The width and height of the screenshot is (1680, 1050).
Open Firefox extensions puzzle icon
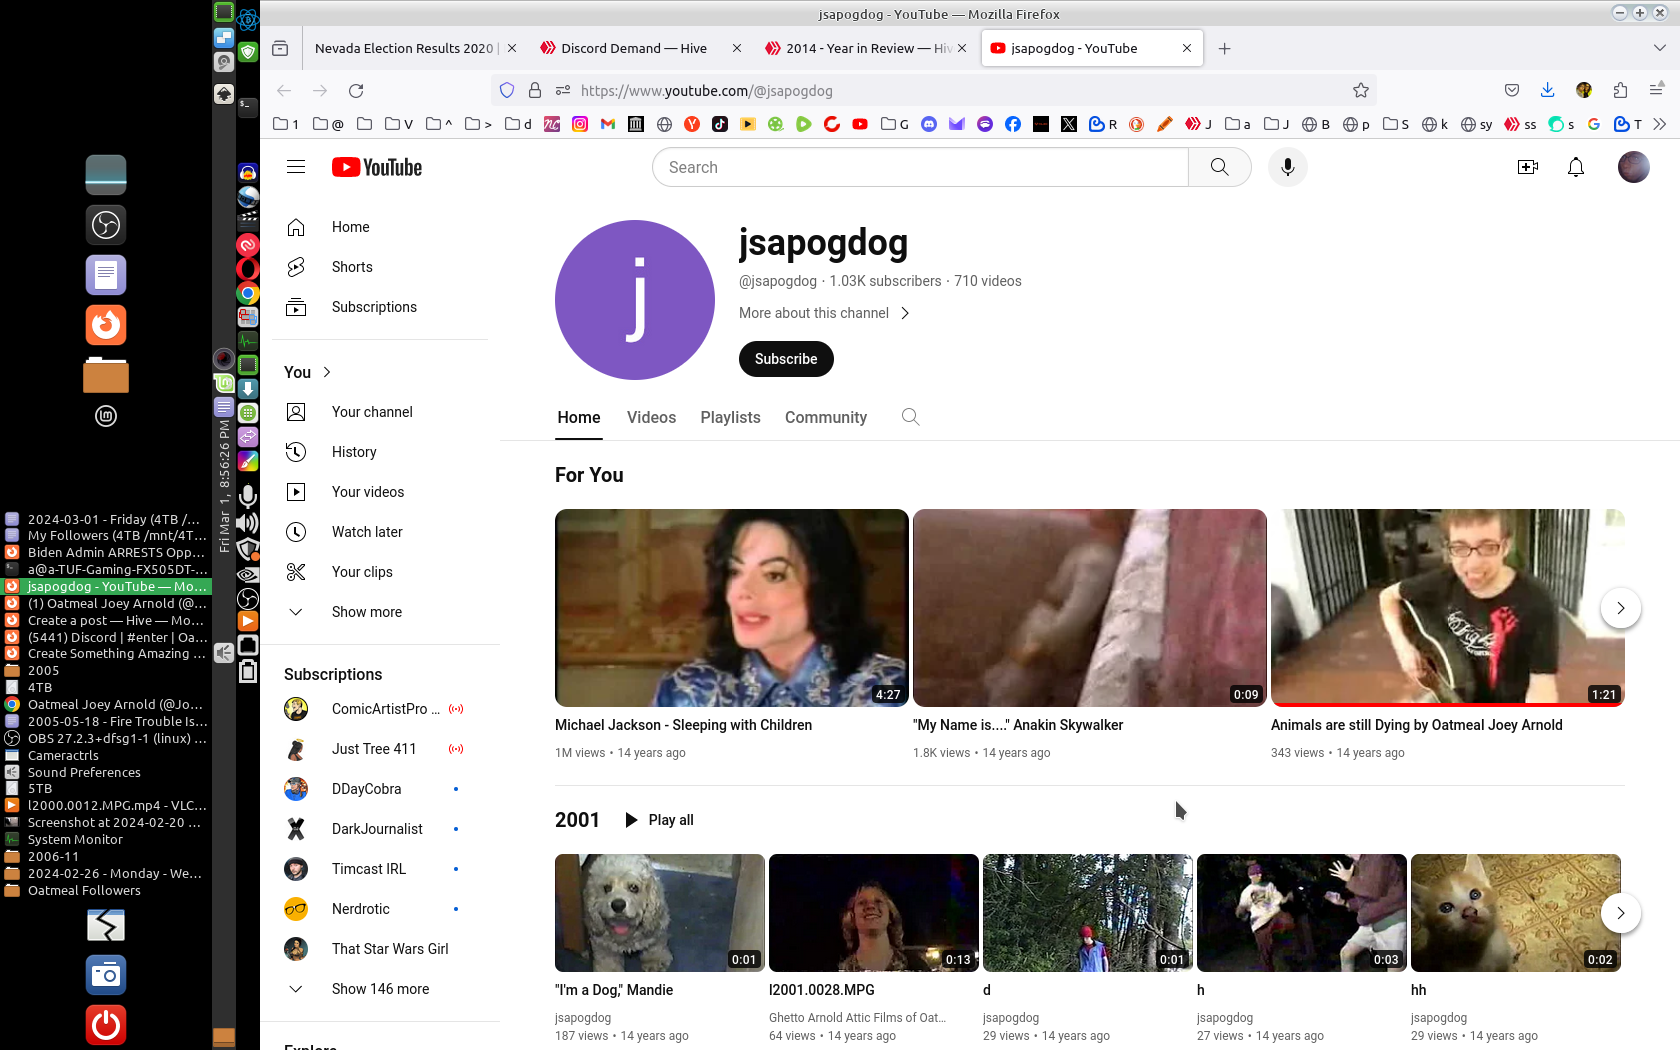point(1620,90)
